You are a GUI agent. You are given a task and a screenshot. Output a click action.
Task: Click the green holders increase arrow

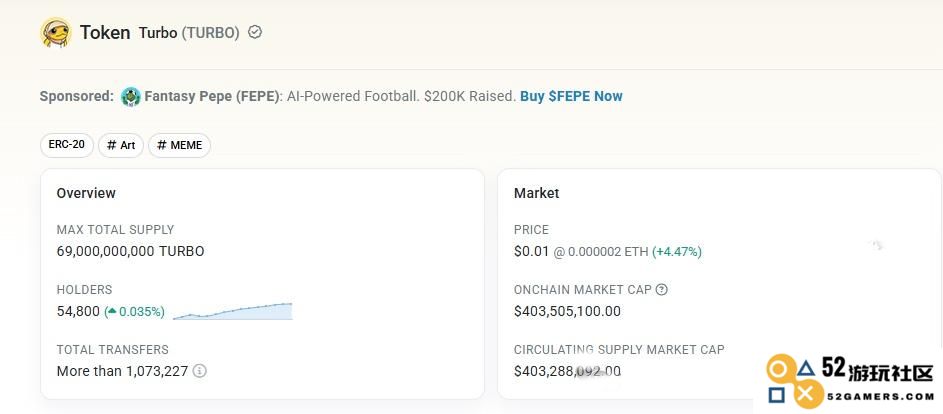click(x=111, y=312)
